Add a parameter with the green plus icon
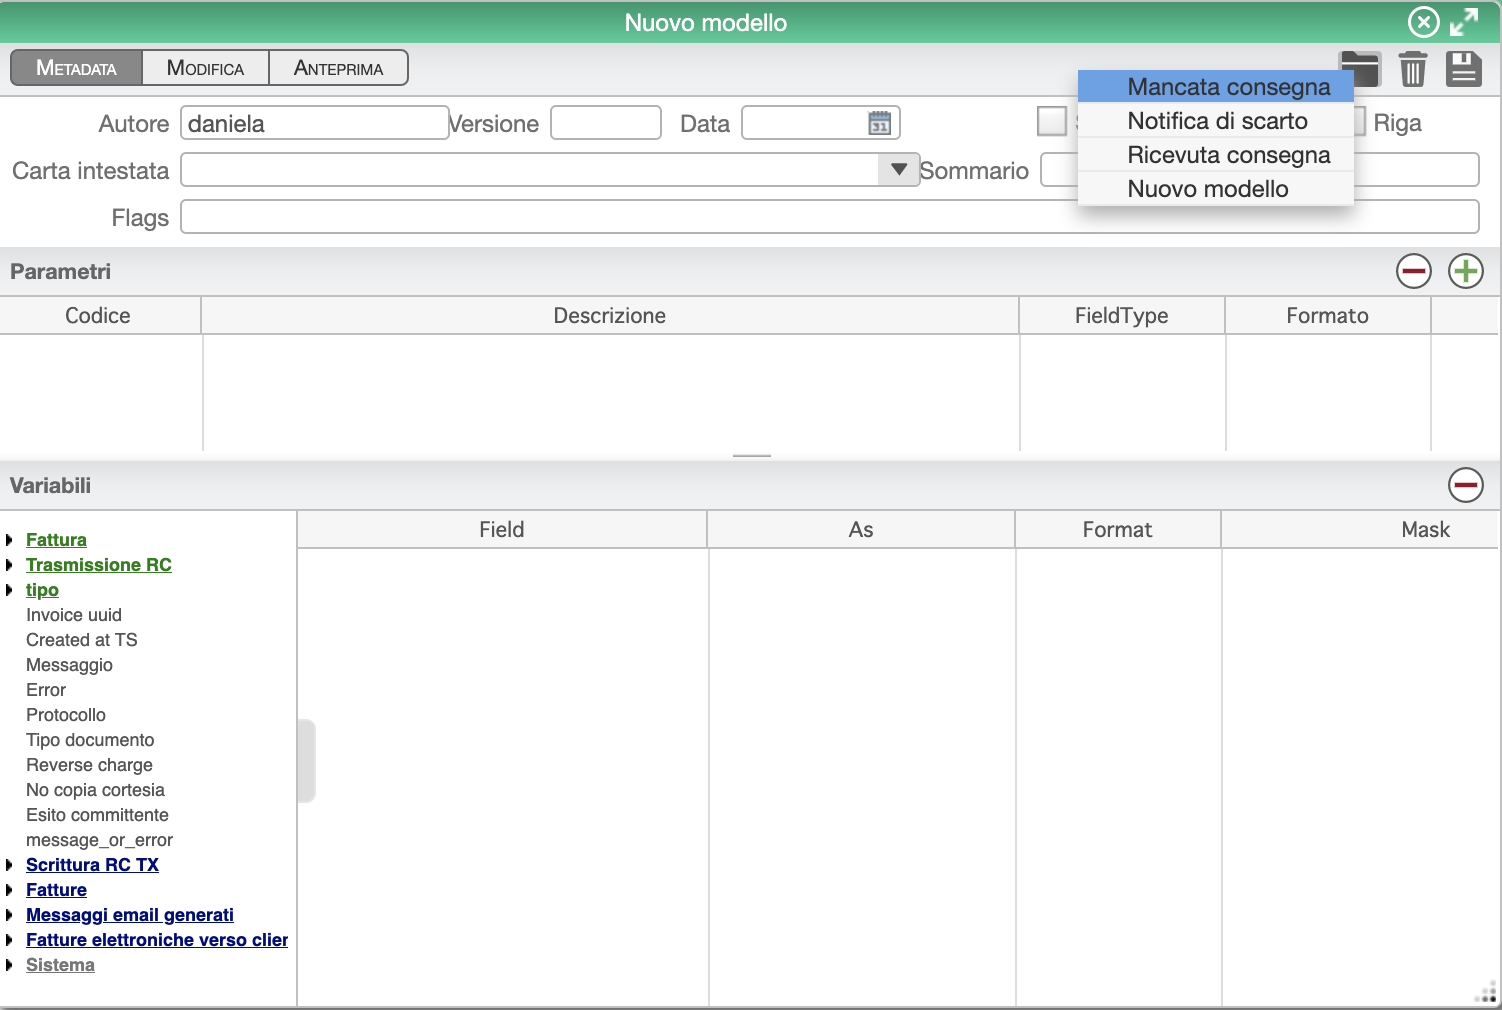The width and height of the screenshot is (1502, 1010). 1465,271
